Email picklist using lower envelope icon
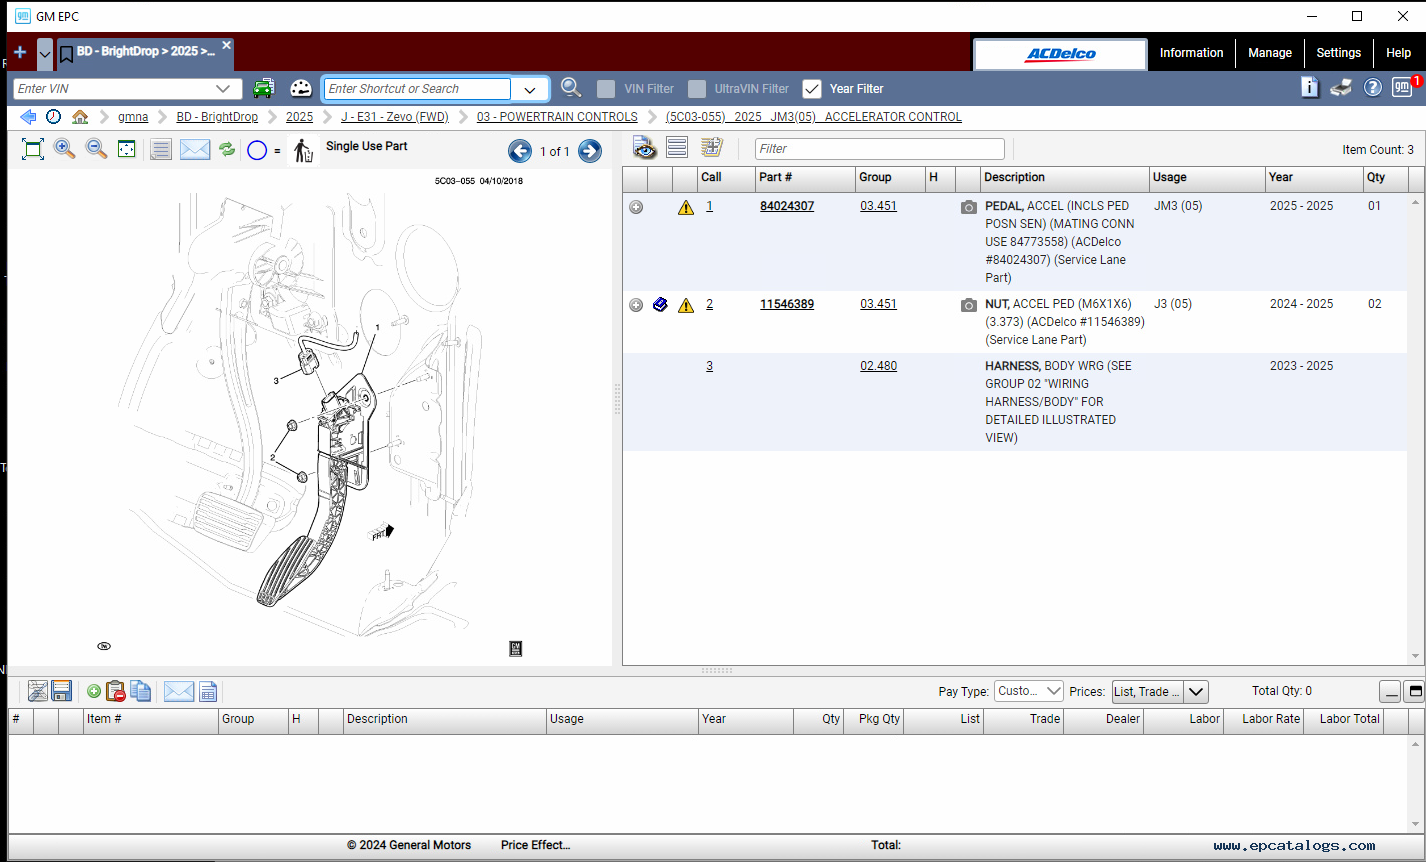The width and height of the screenshot is (1426, 862). click(178, 691)
